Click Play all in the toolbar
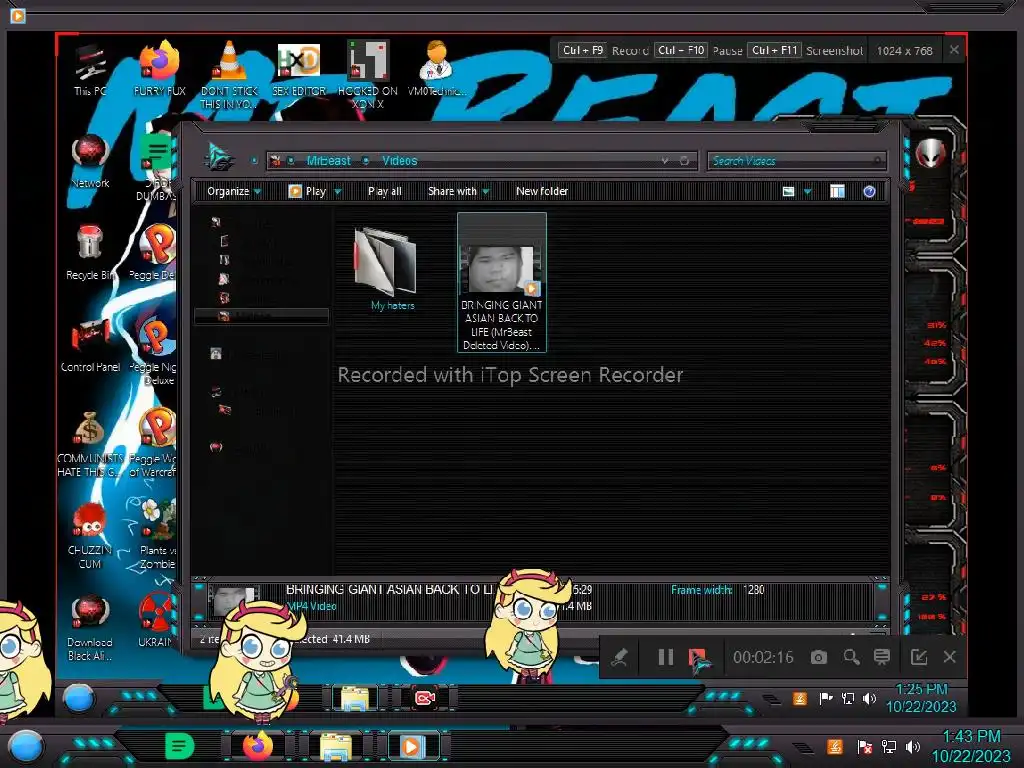 point(385,191)
